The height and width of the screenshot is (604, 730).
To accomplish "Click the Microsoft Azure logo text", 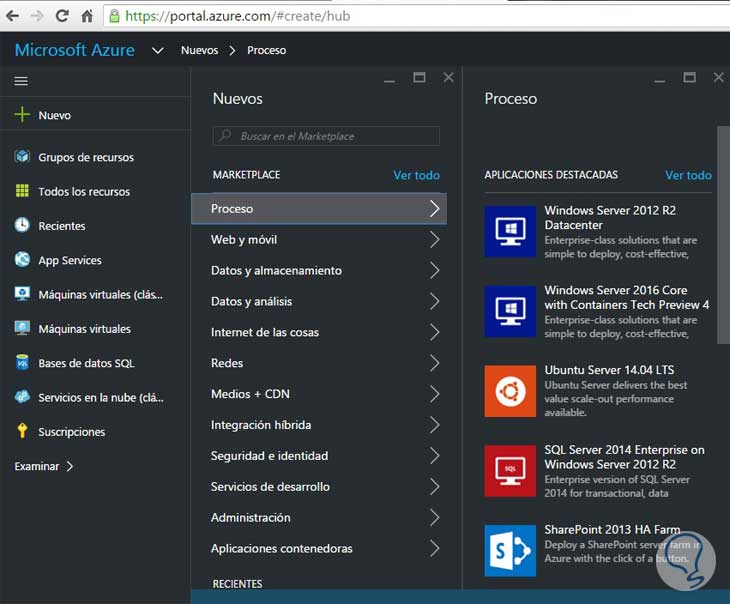I will point(74,50).
